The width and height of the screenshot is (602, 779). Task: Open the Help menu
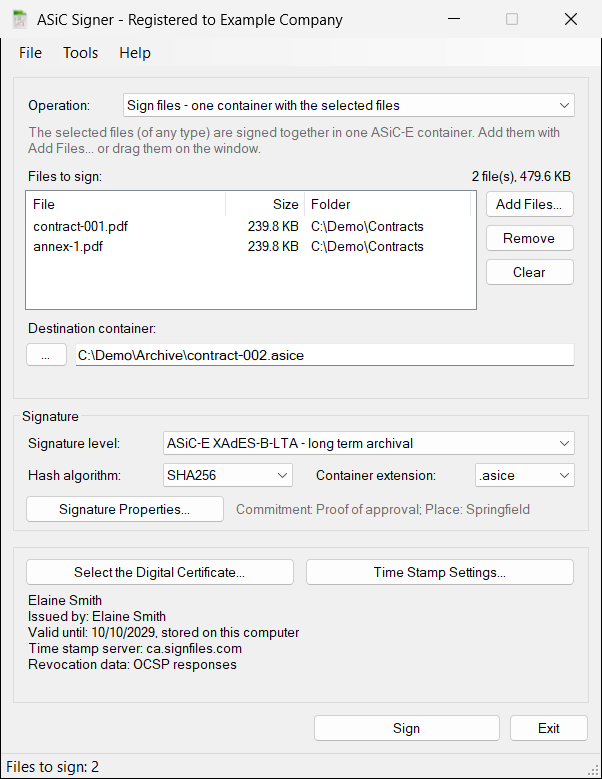coord(135,53)
